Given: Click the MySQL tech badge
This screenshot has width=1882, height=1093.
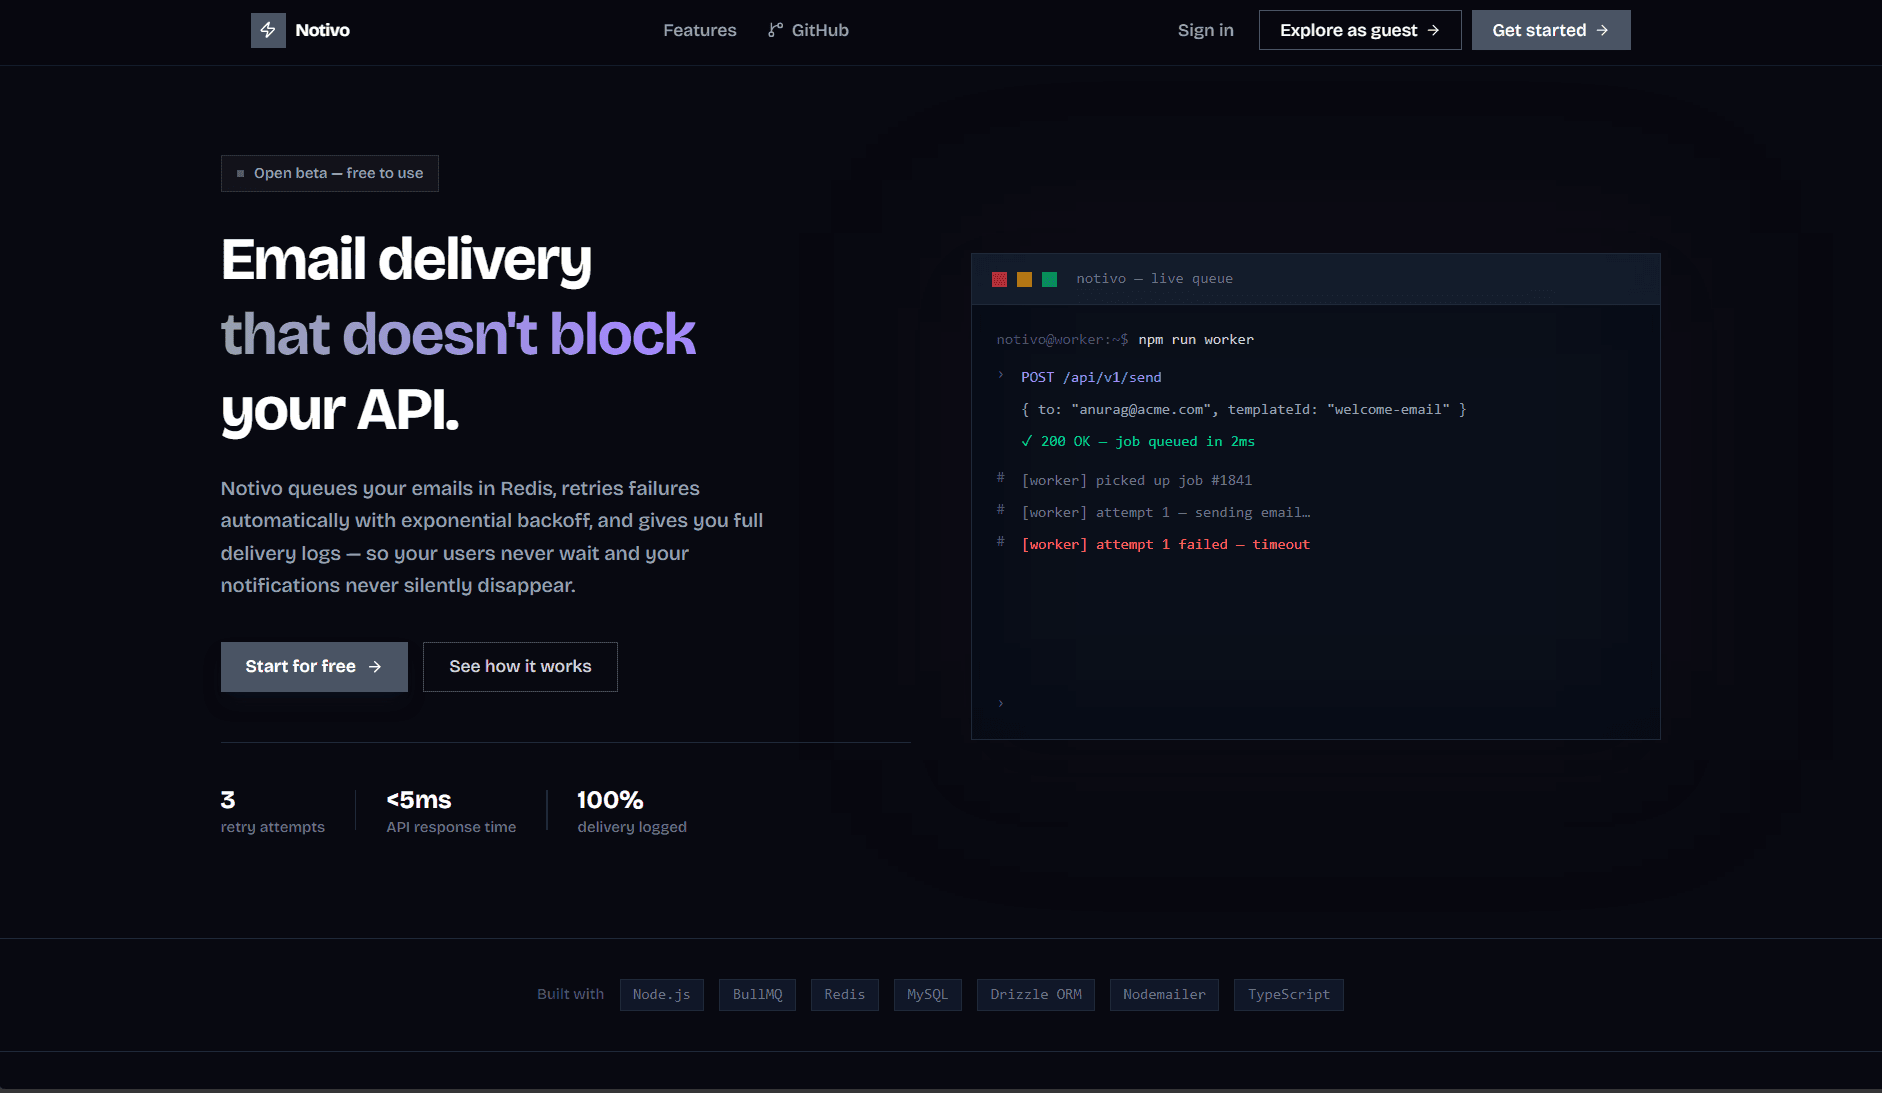Looking at the screenshot, I should (x=928, y=995).
